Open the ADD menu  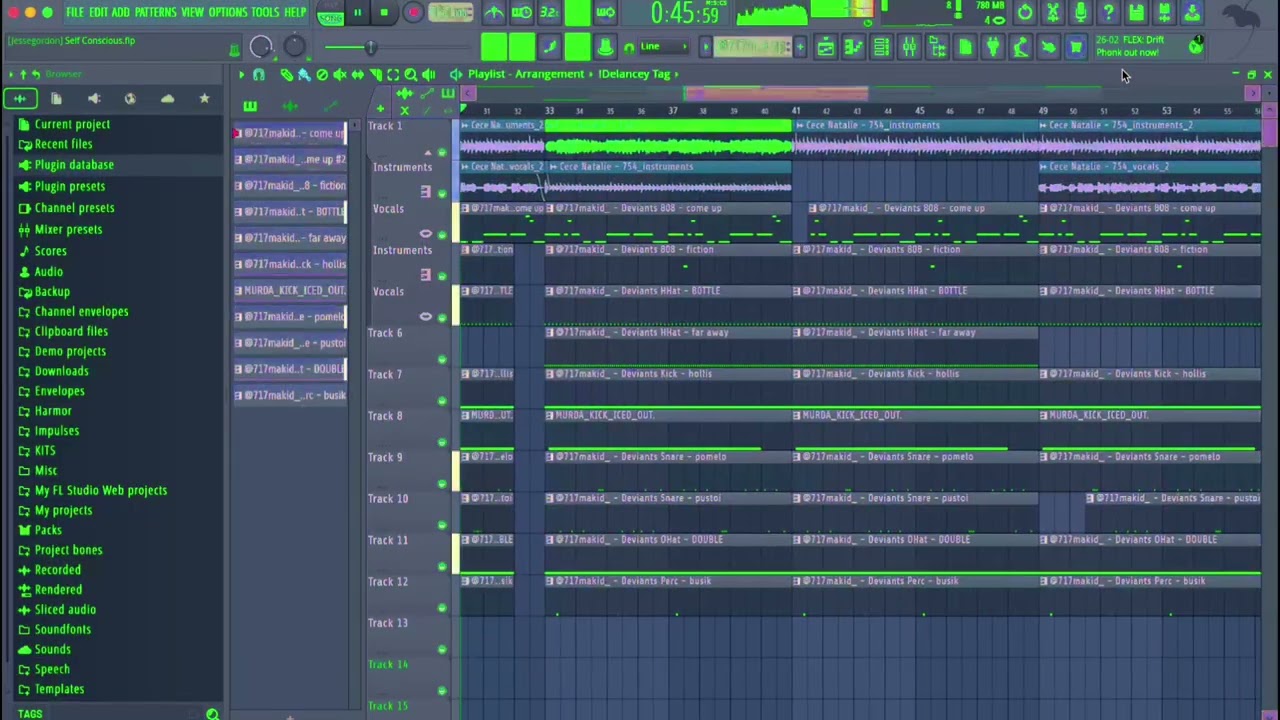[x=121, y=12]
